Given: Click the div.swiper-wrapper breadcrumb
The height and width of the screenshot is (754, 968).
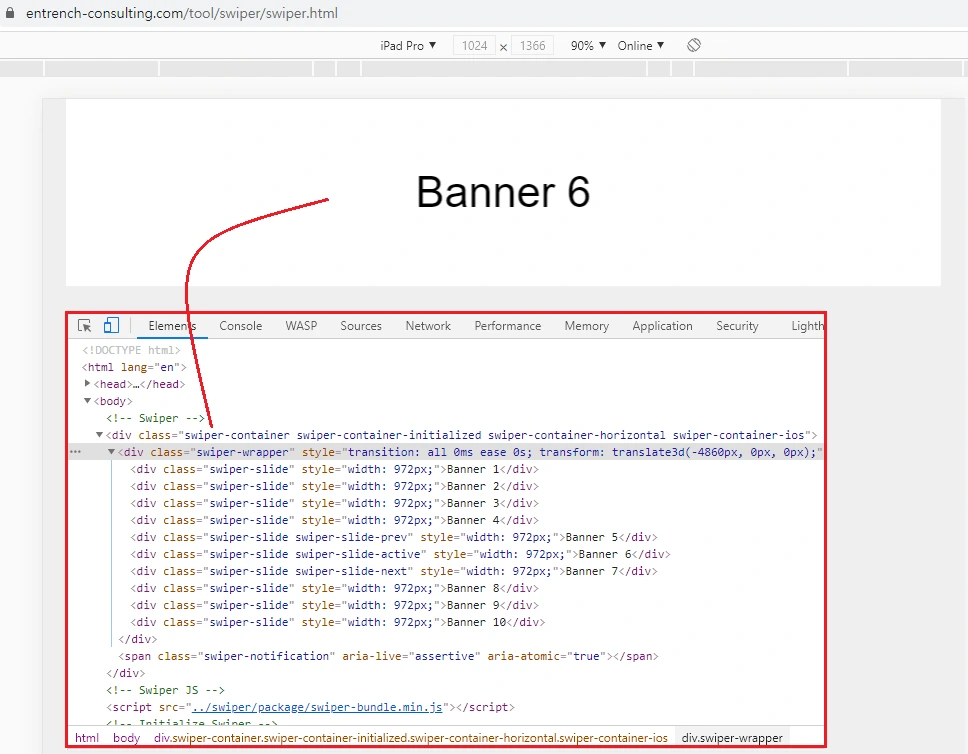Looking at the screenshot, I should [732, 738].
